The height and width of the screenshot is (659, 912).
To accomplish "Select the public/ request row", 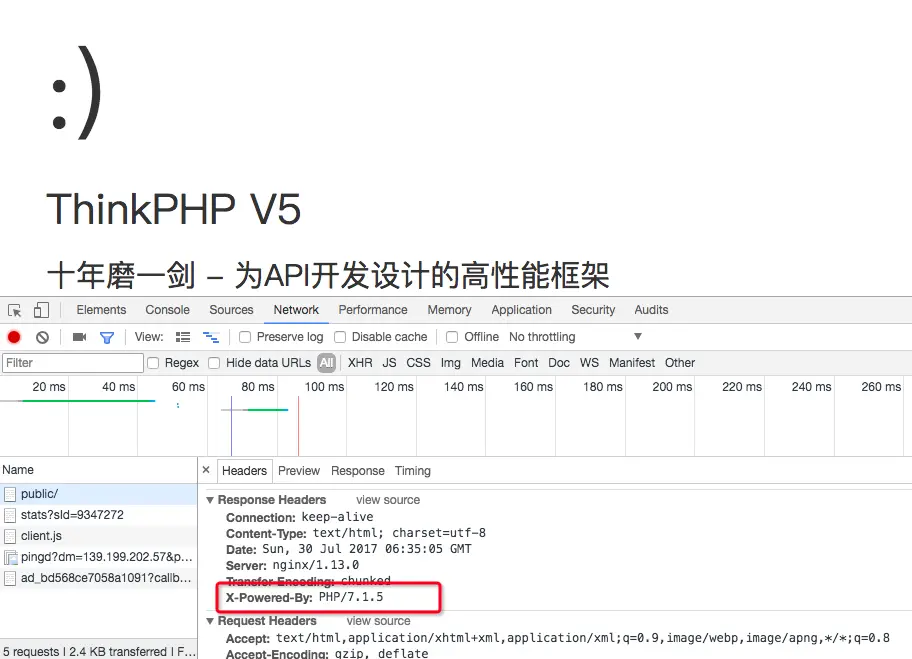I will 99,494.
